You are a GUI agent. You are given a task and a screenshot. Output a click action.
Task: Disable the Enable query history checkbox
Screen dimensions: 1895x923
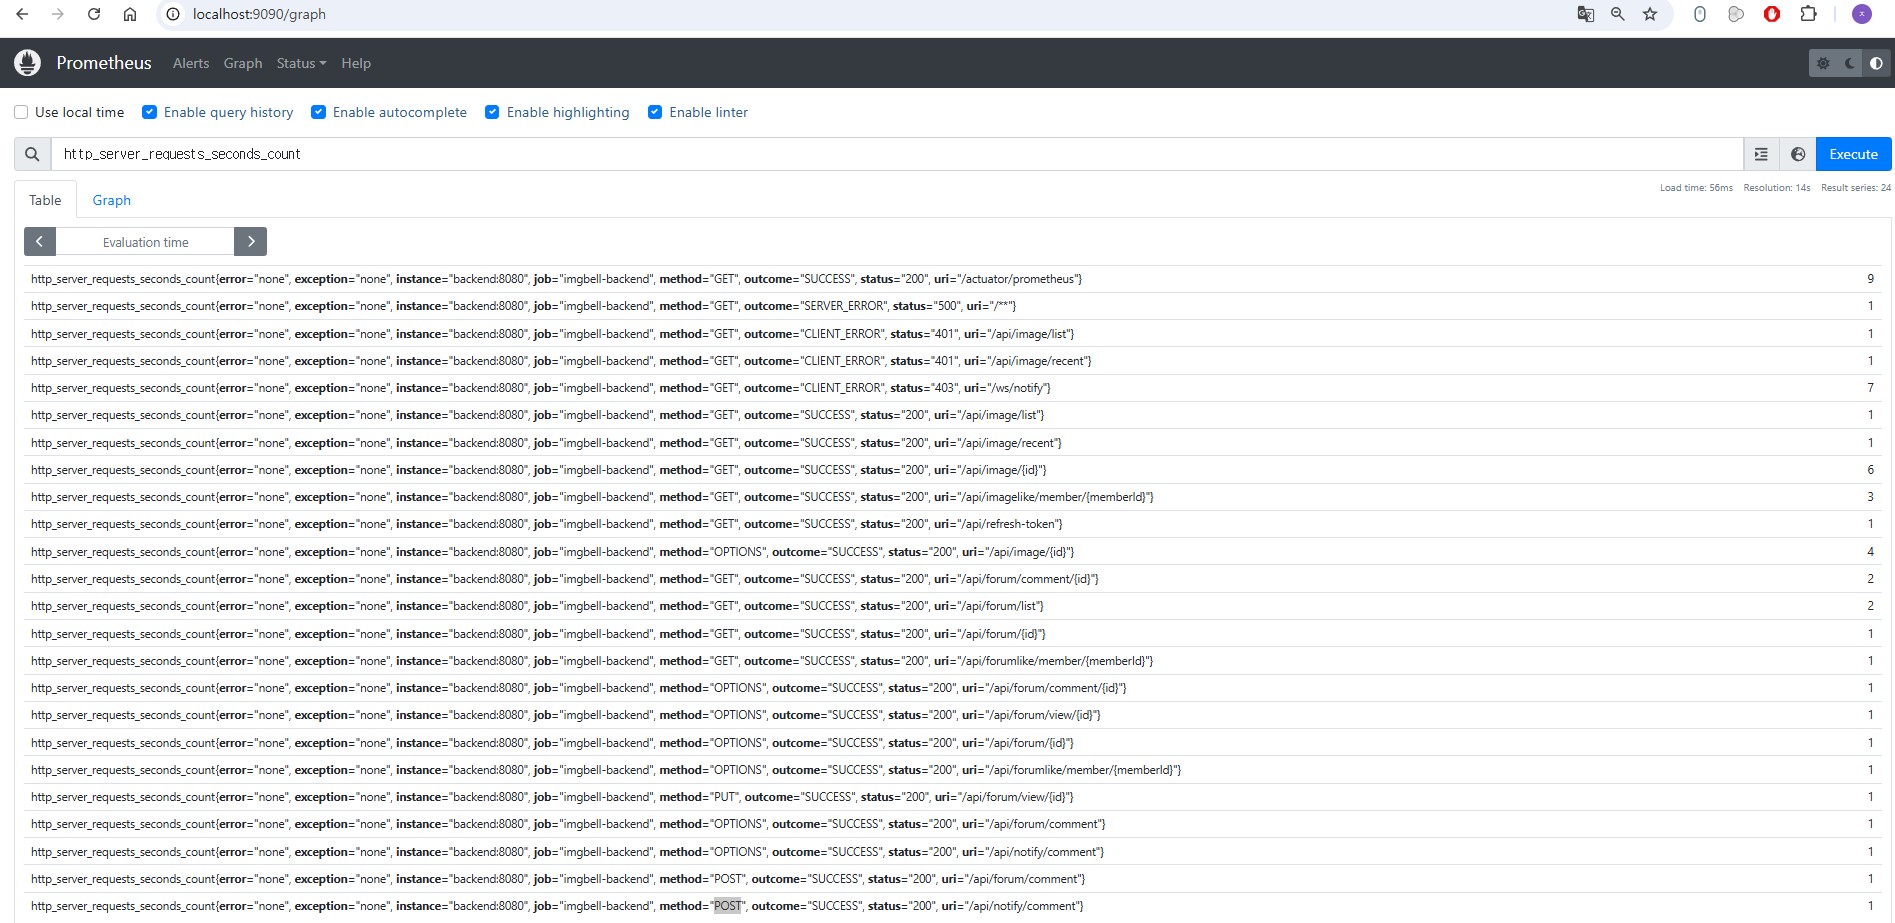pos(150,112)
